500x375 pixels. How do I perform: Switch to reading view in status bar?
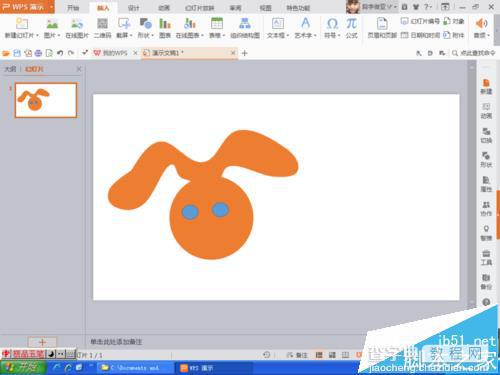click(346, 355)
